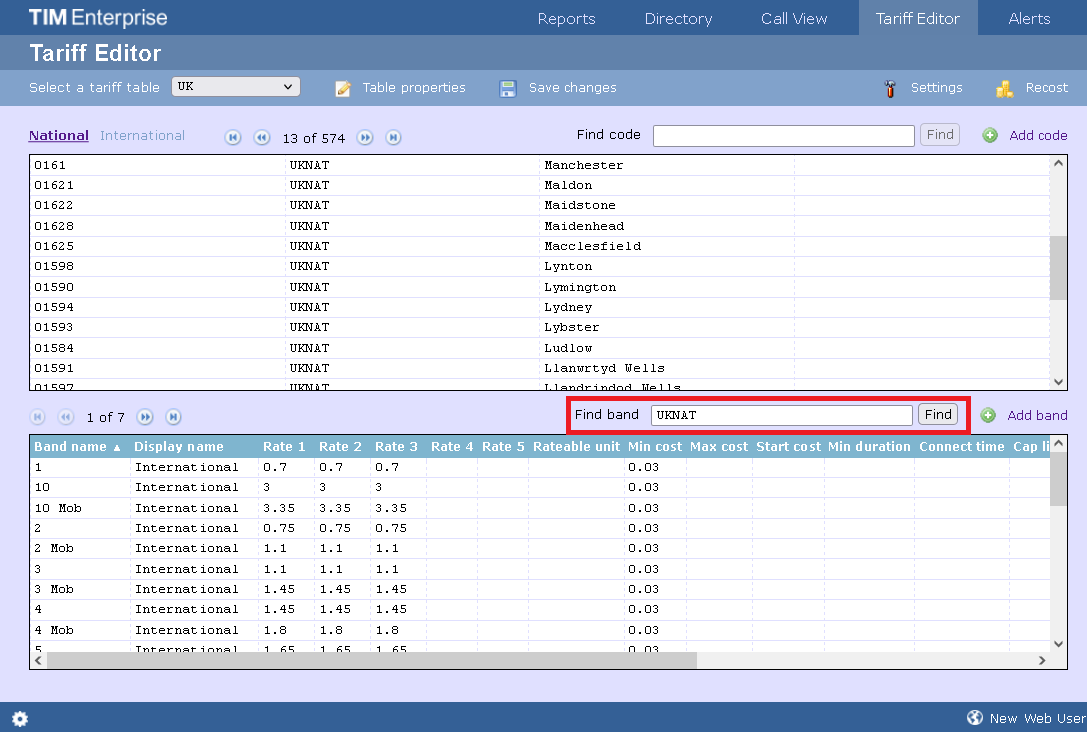Open the gear settings icon in footer
Viewport: 1087px width, 732px height.
(x=20, y=719)
